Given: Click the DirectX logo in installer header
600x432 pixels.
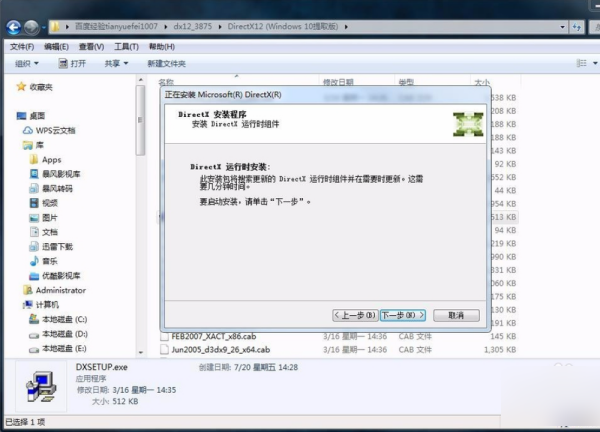Looking at the screenshot, I should tap(468, 124).
